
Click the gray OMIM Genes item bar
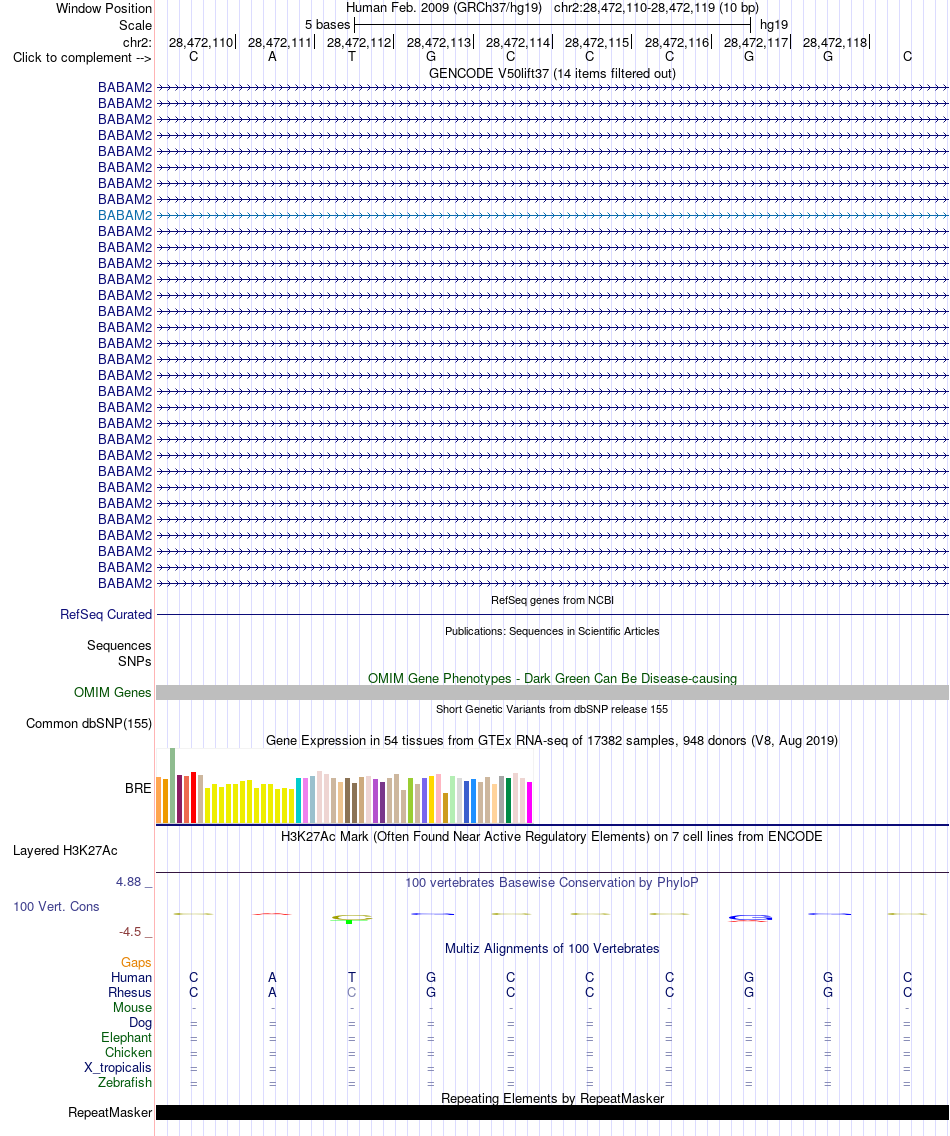552,693
